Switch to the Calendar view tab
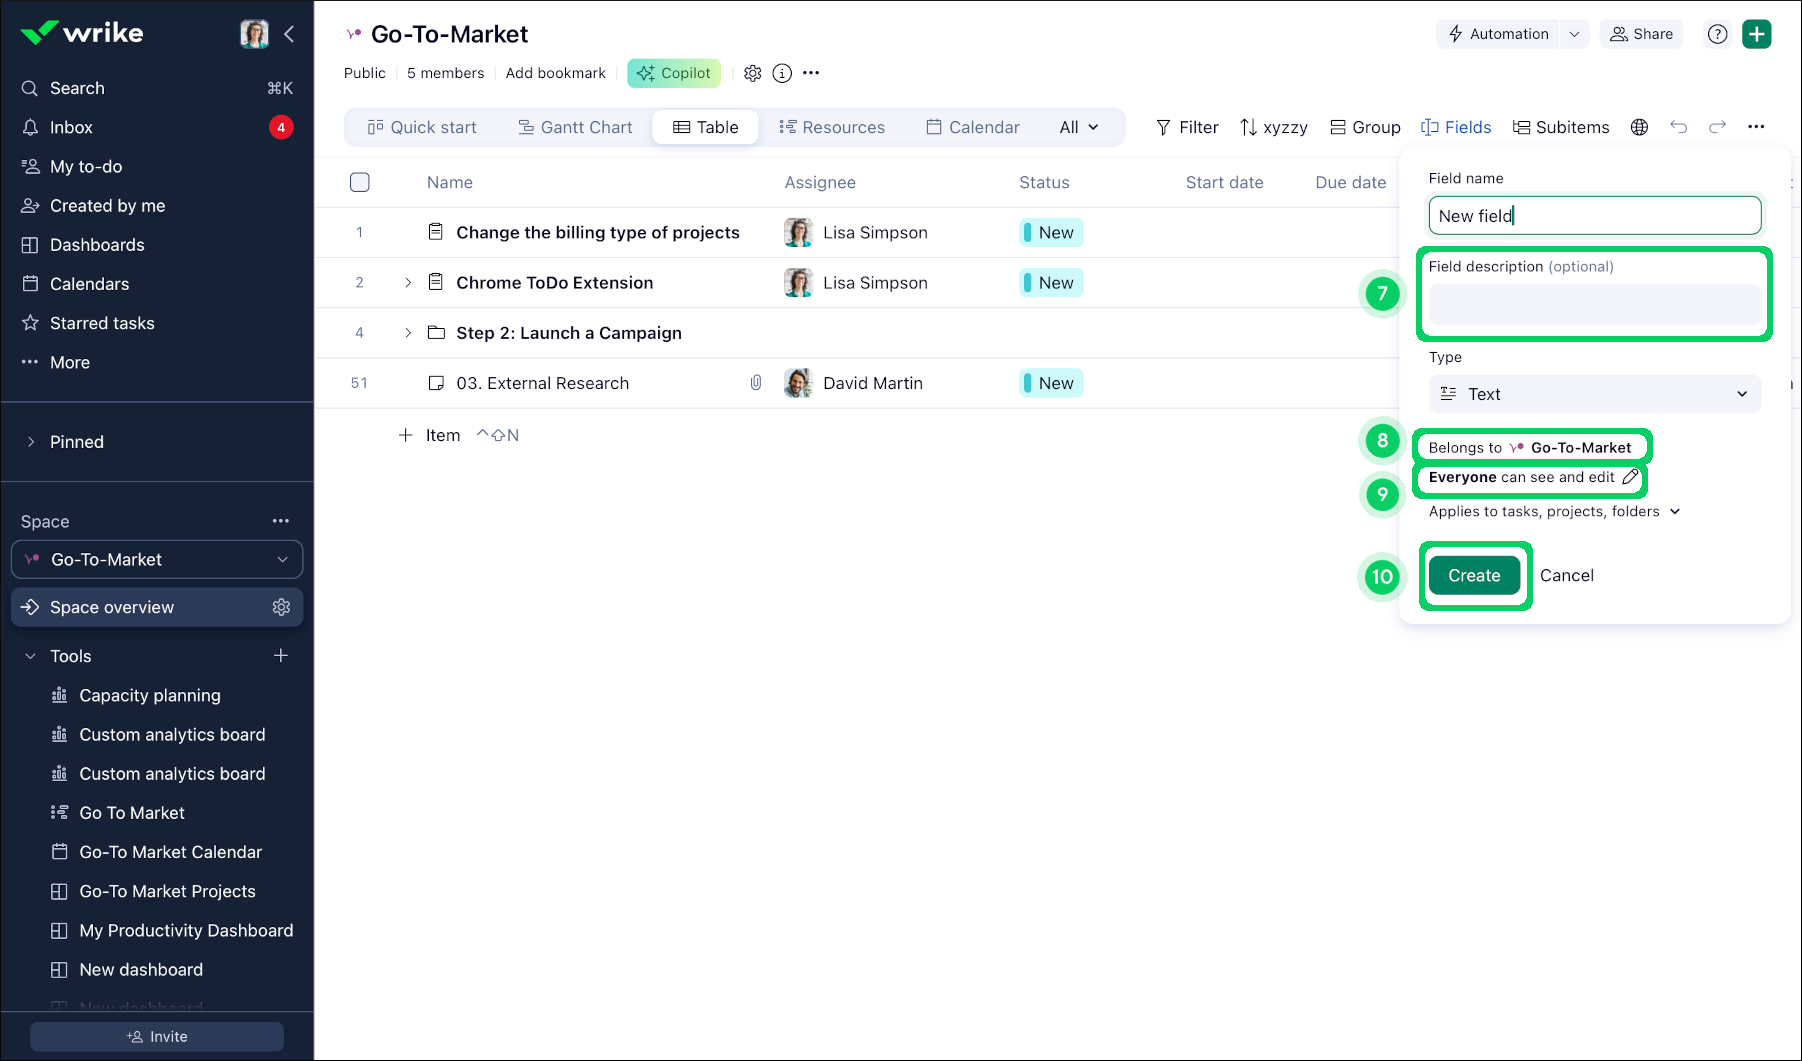The image size is (1802, 1061). pyautogui.click(x=972, y=127)
